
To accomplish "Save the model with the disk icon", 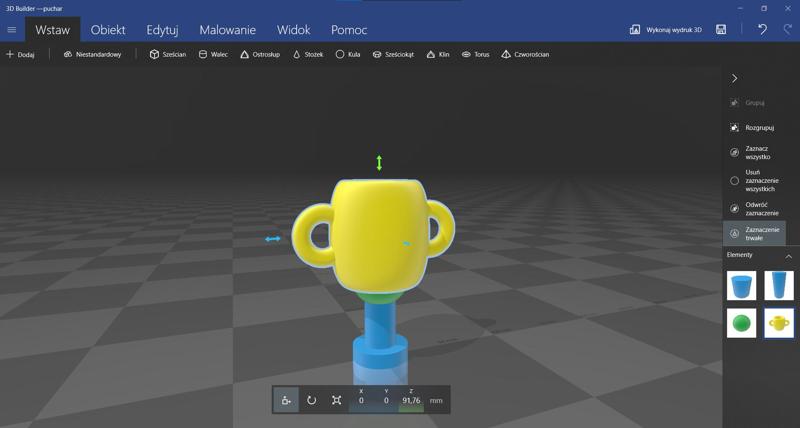I will 721,30.
